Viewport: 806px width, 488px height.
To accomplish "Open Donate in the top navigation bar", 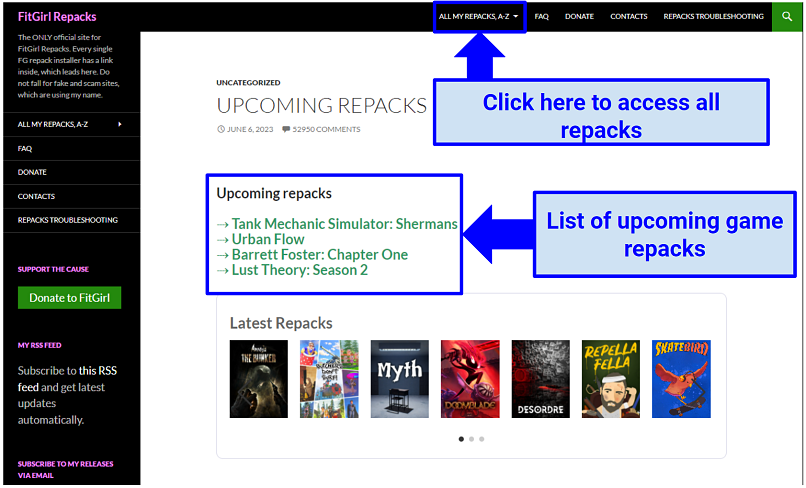I will 579,16.
